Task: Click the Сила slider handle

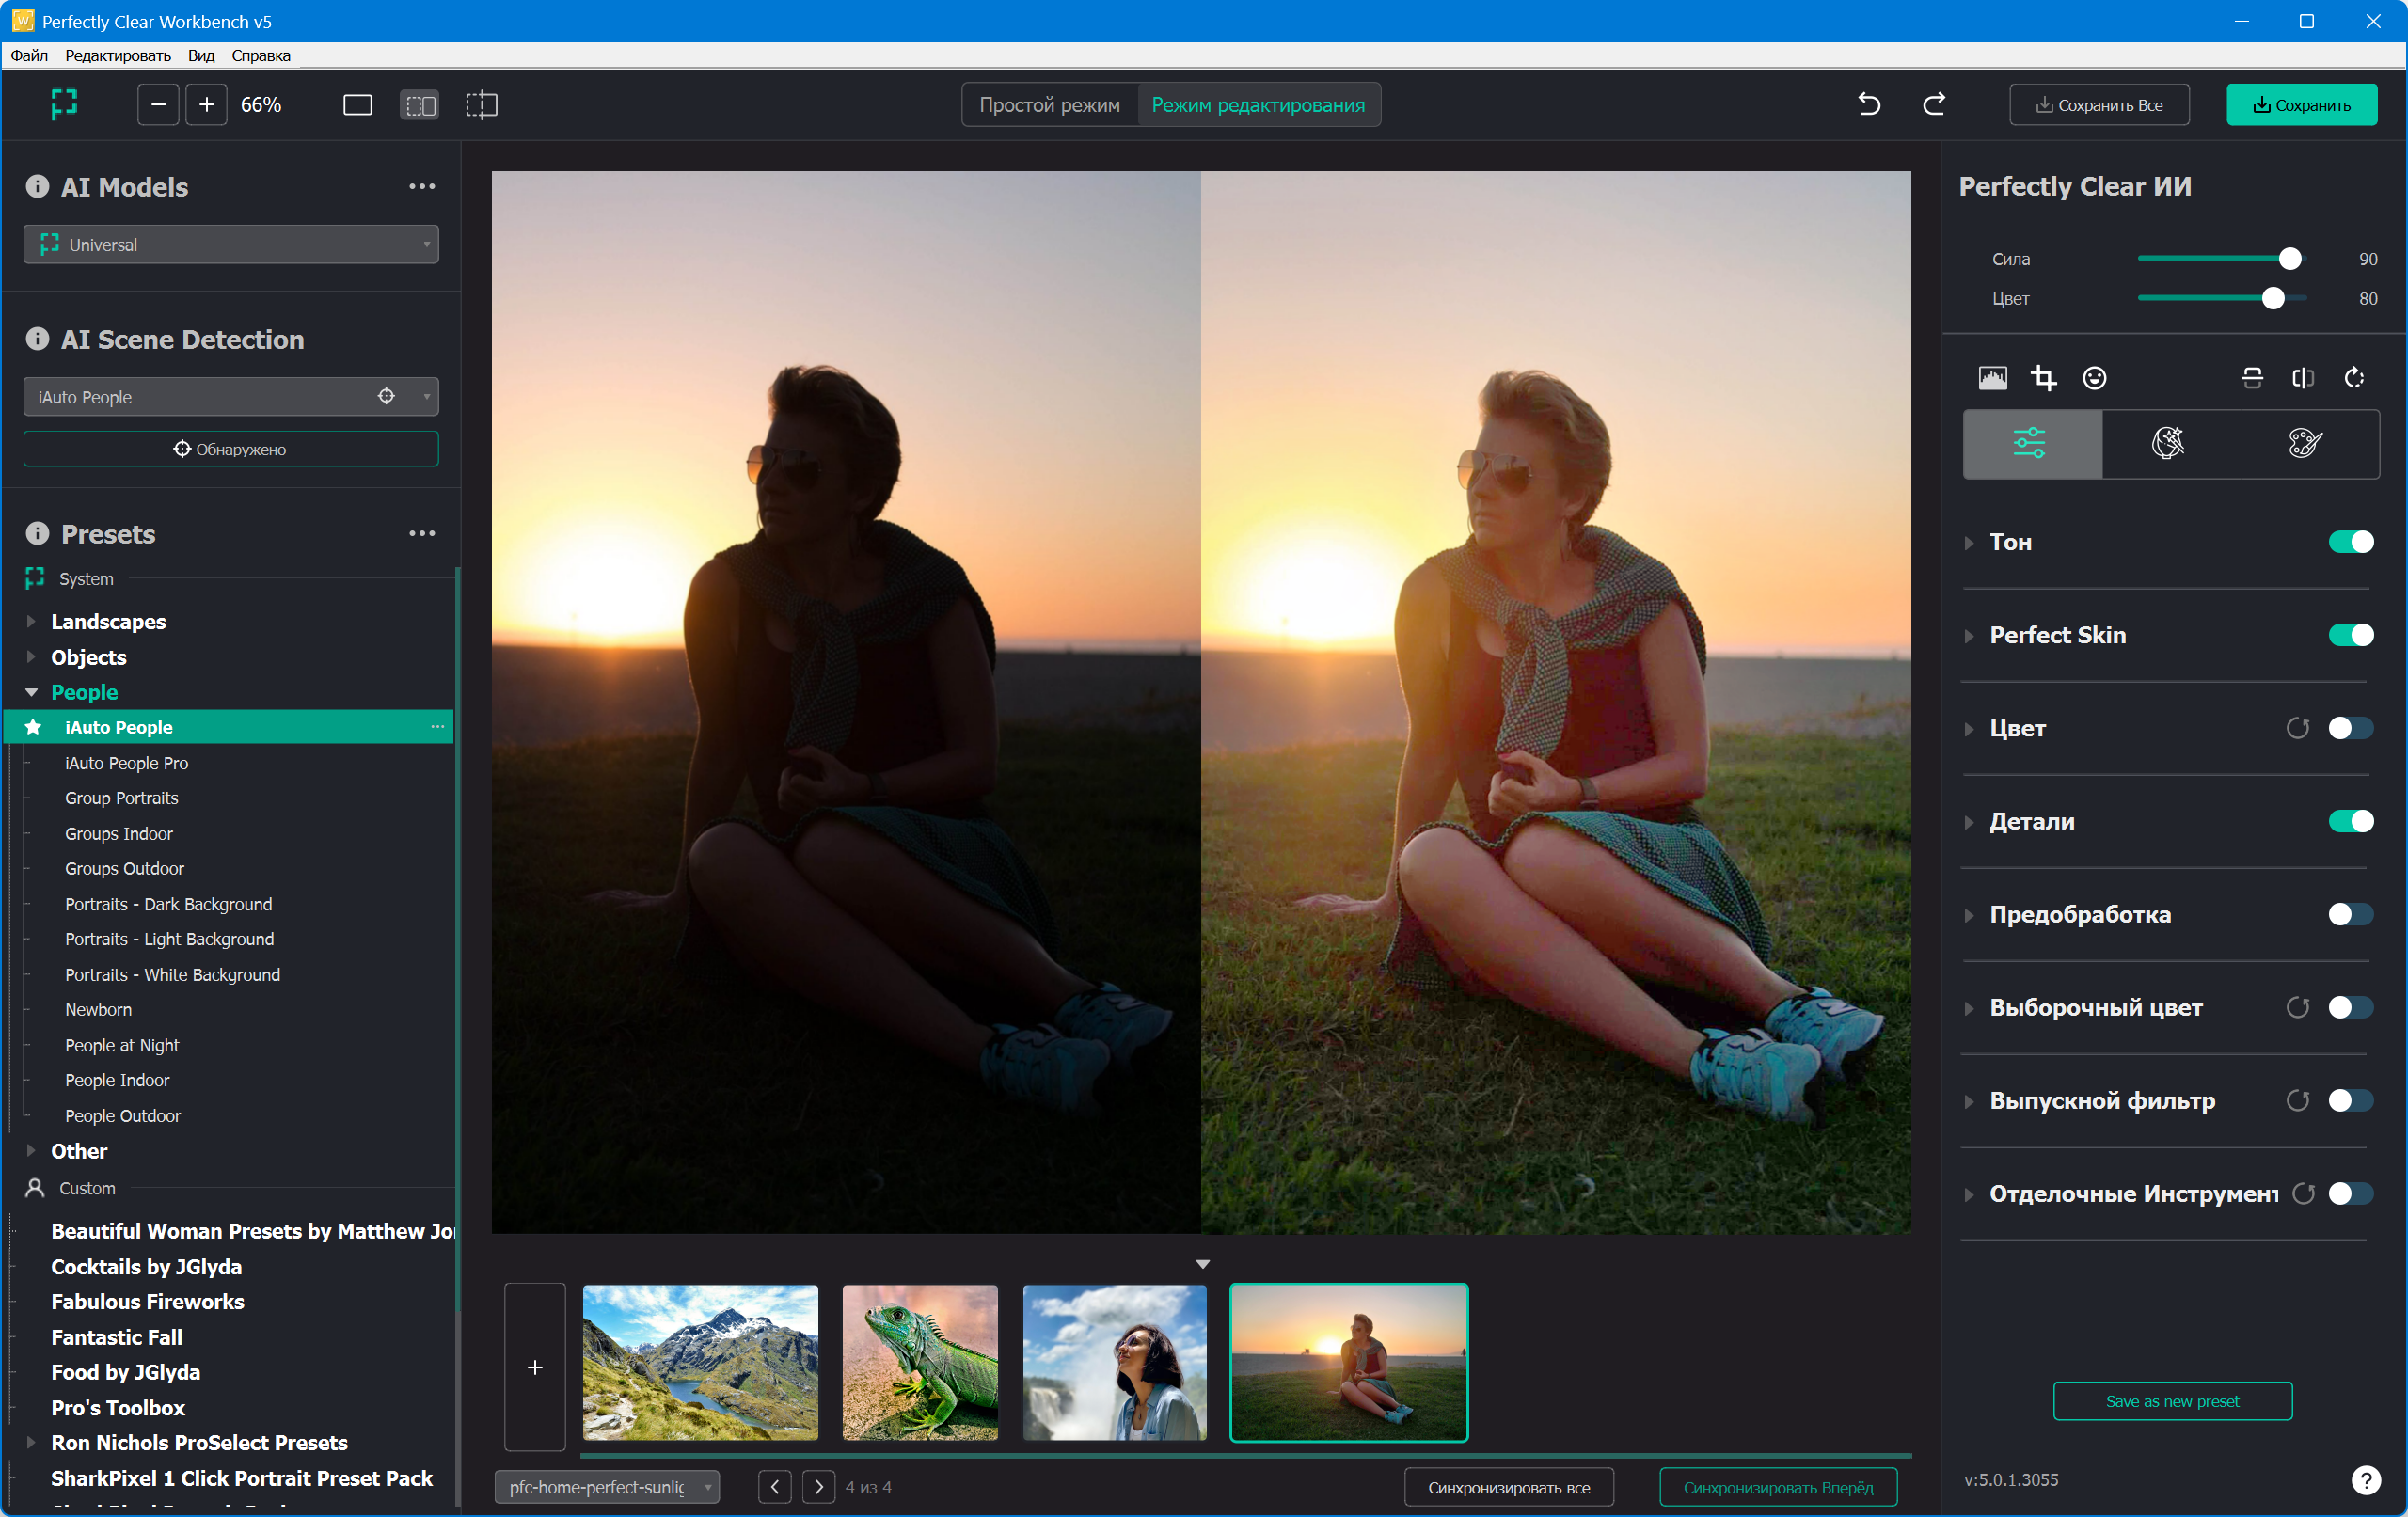Action: click(x=2289, y=259)
